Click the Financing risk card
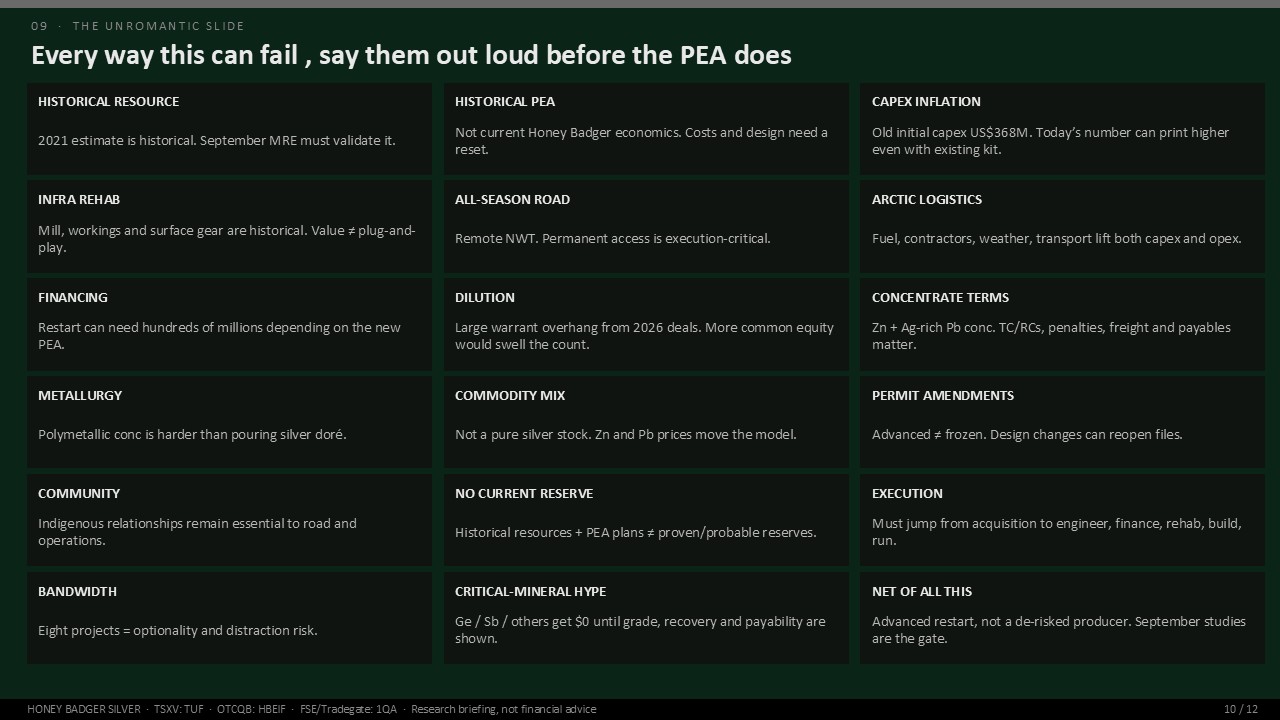Viewport: 1280px width, 720px height. [229, 325]
